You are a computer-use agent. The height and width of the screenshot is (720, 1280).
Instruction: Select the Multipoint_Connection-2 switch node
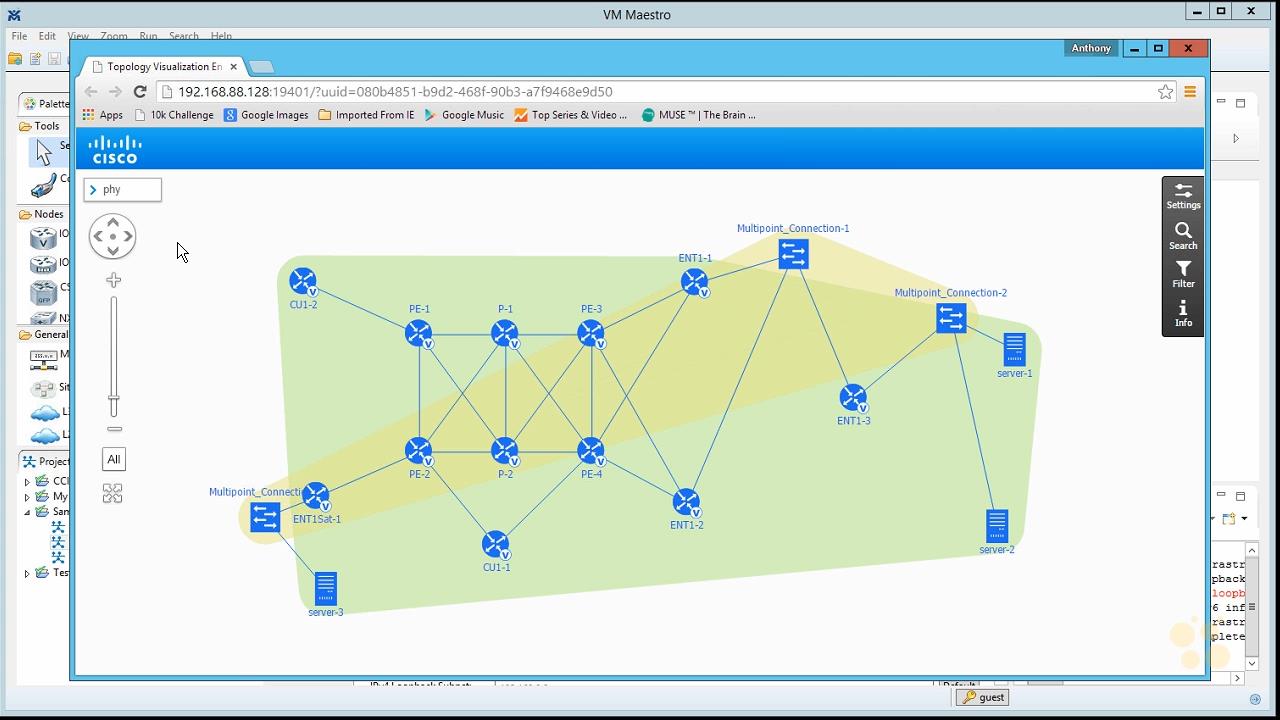[x=951, y=318]
